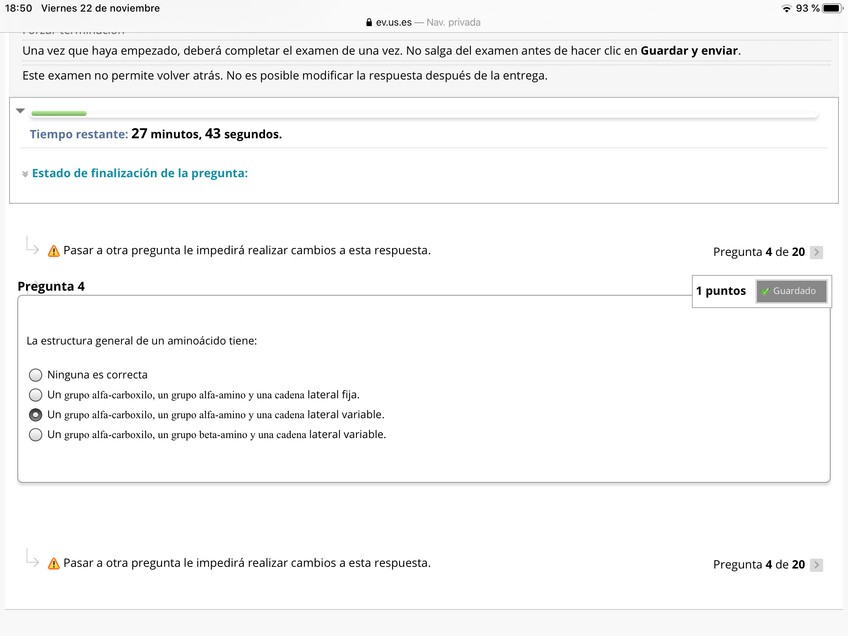Tap the padlock icon in address bar
Image resolution: width=848 pixels, height=636 pixels.
pos(370,22)
